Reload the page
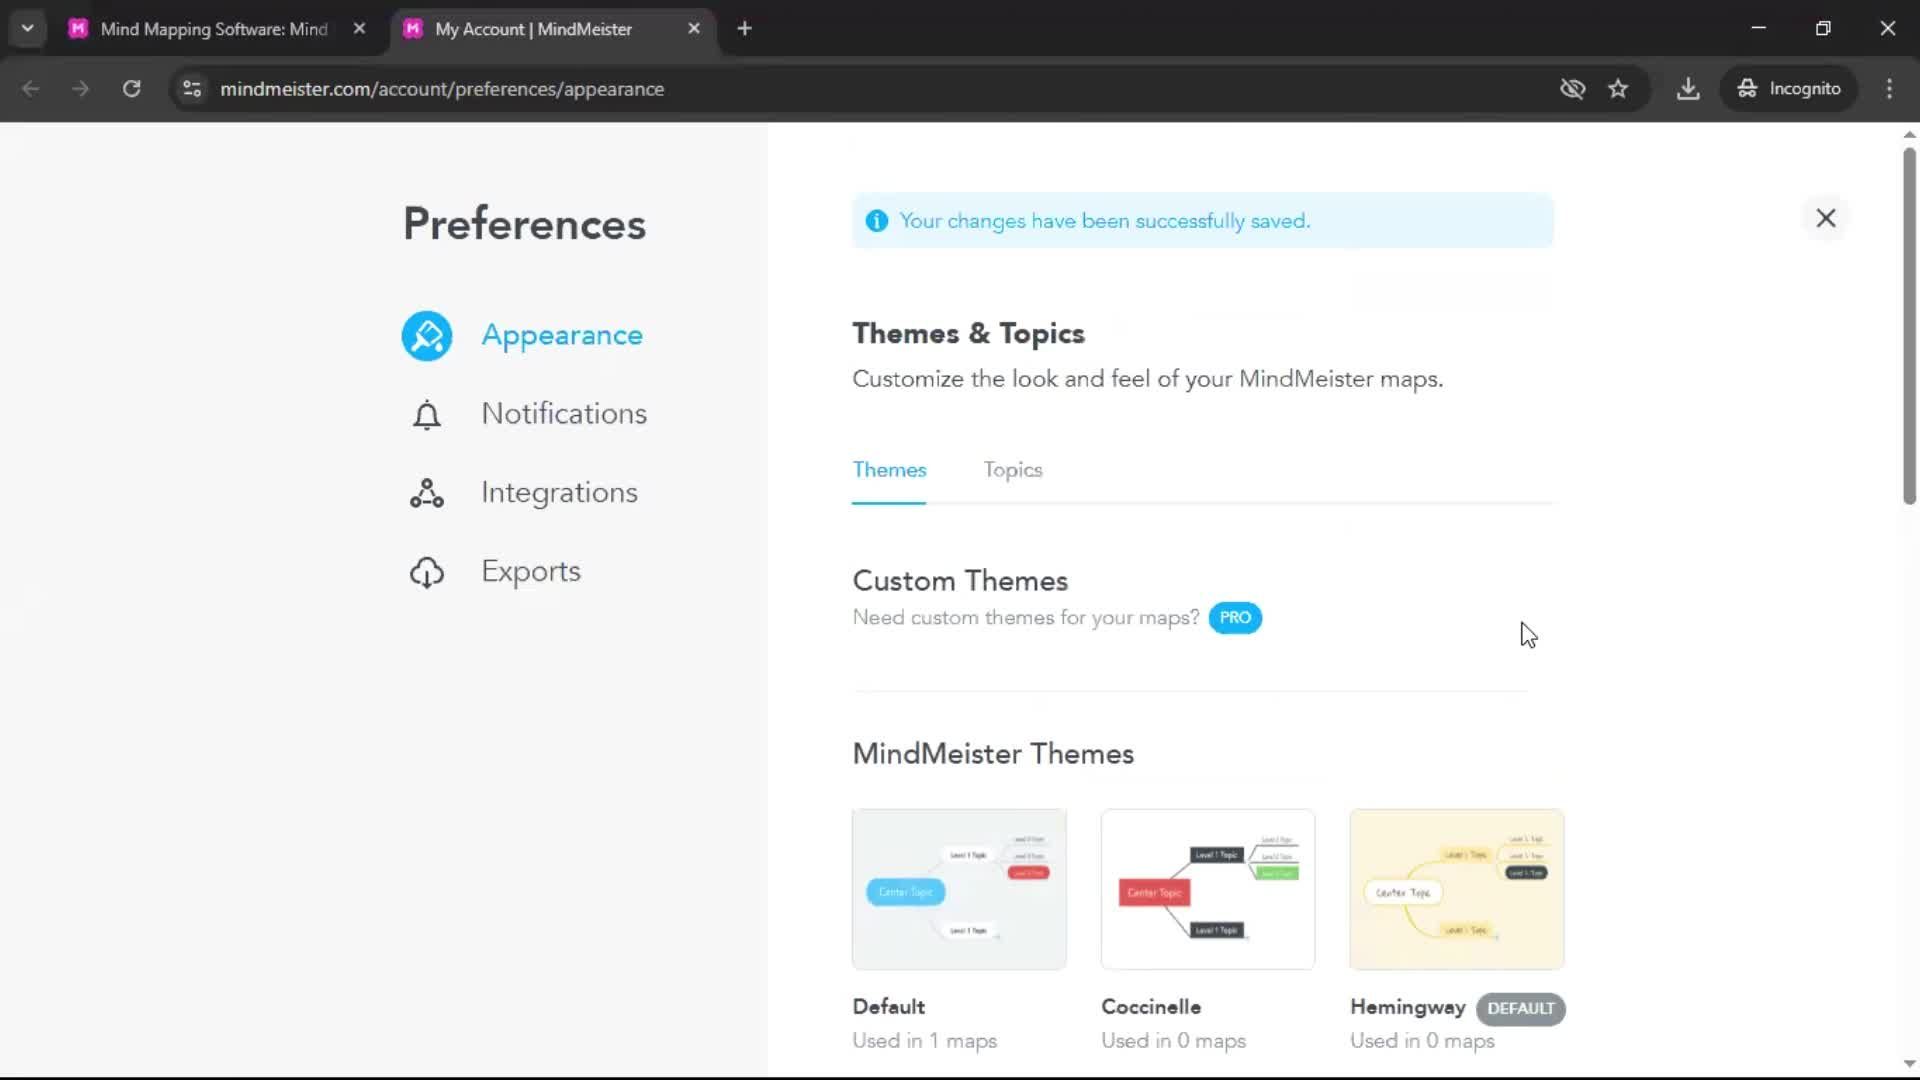 point(131,89)
